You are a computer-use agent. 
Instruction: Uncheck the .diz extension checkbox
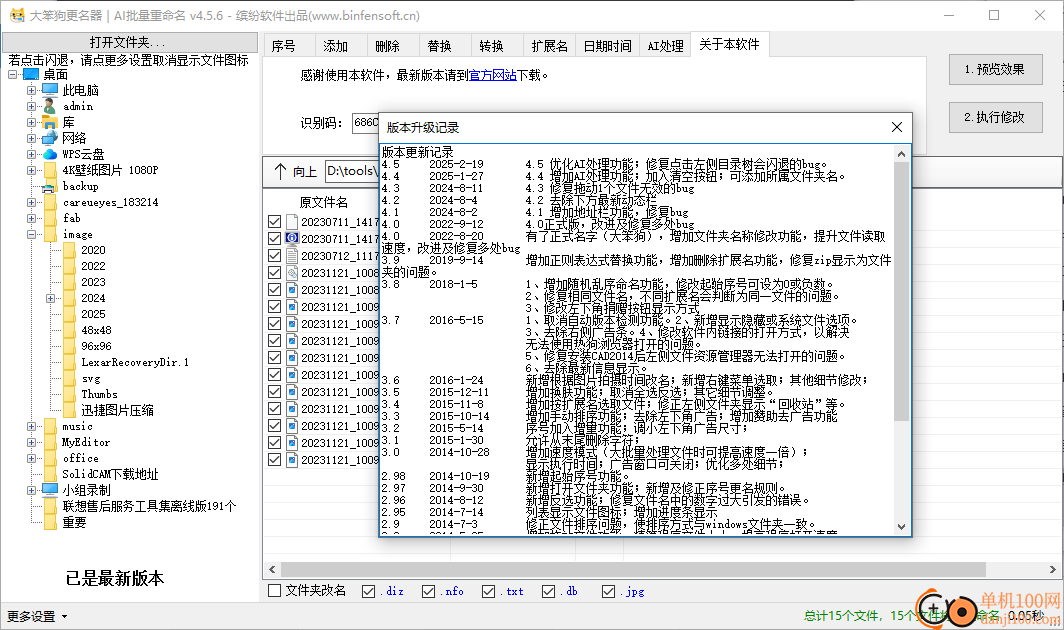point(368,591)
